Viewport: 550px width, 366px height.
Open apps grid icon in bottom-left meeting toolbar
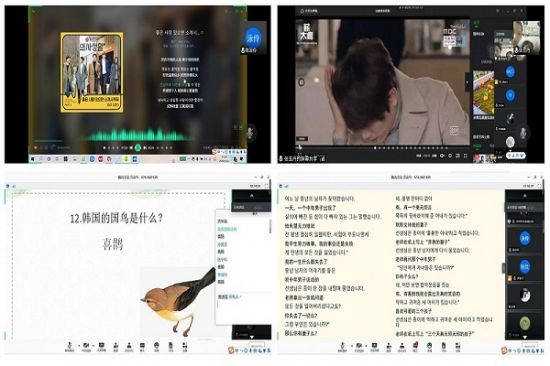pos(185,346)
